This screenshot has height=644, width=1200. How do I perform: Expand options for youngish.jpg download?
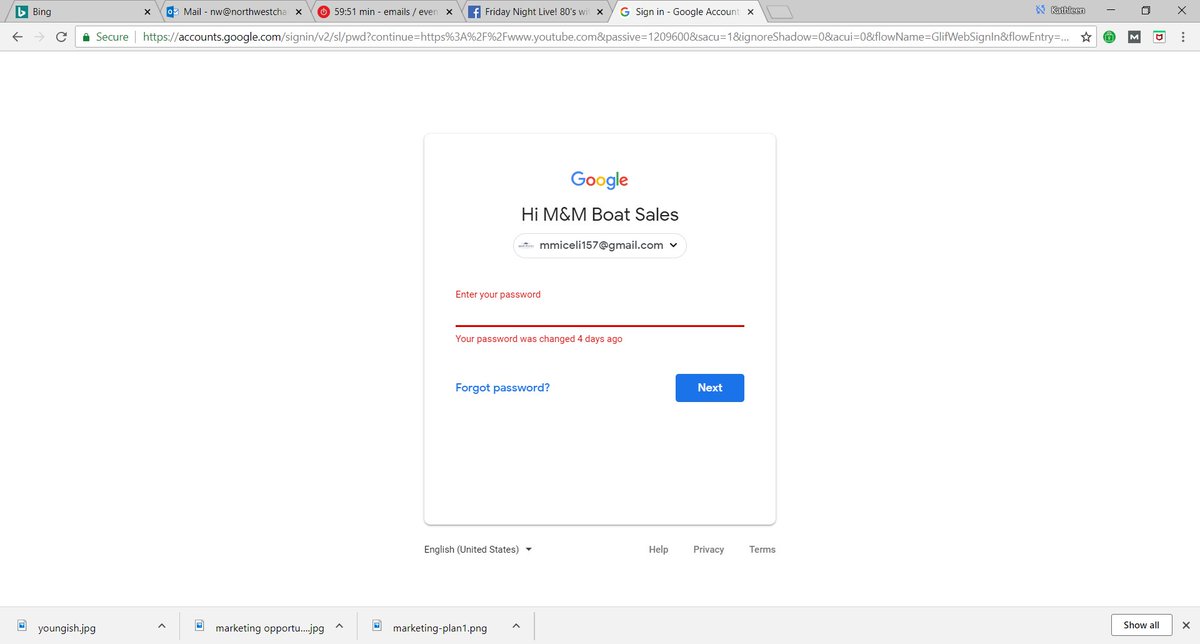[x=161, y=627]
